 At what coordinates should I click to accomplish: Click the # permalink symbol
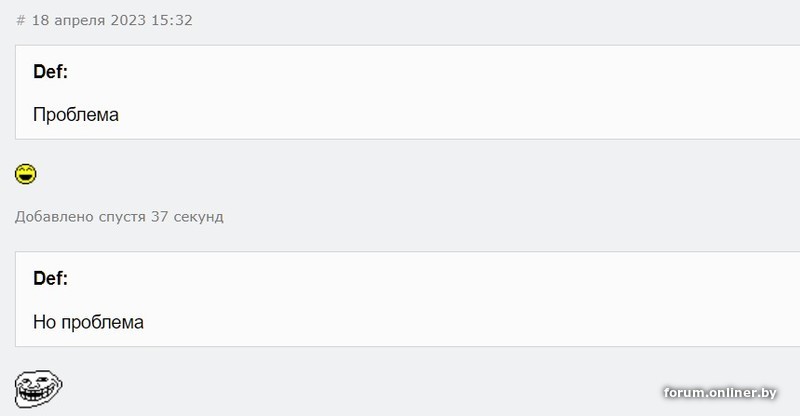click(x=20, y=20)
